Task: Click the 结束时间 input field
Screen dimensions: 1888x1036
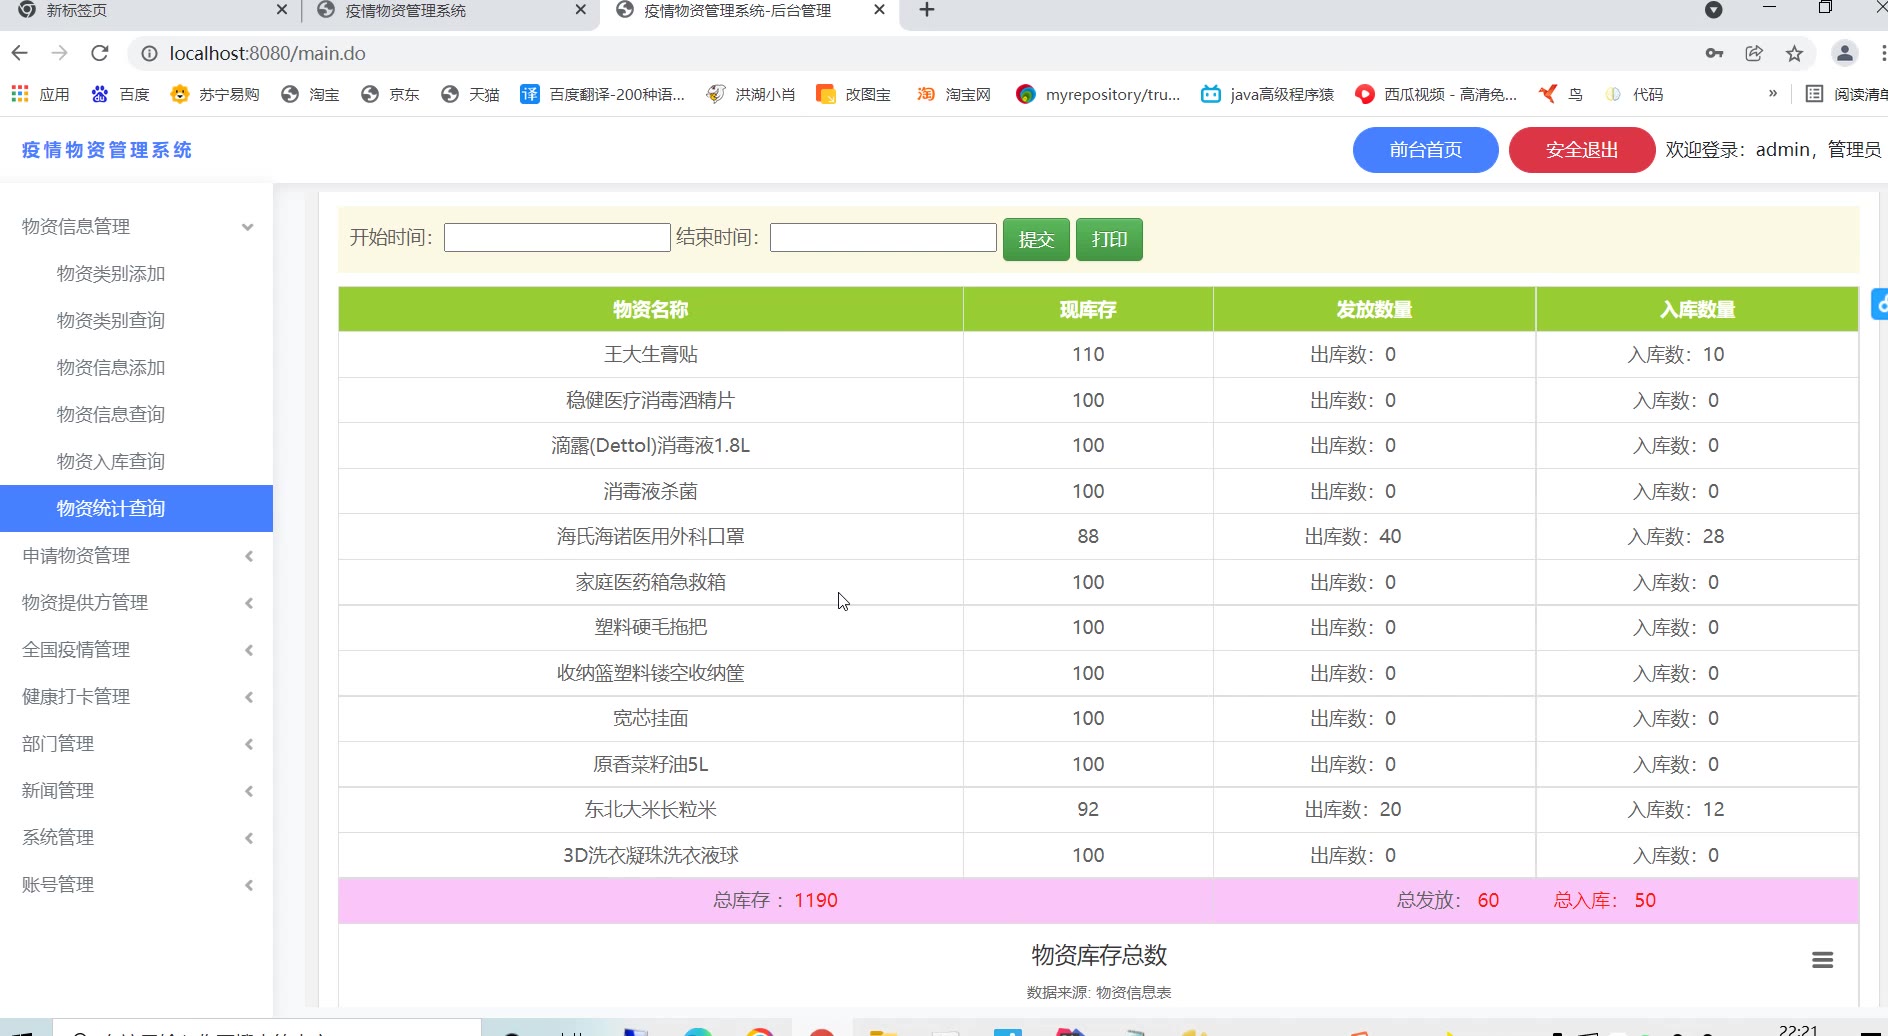Action: 883,238
